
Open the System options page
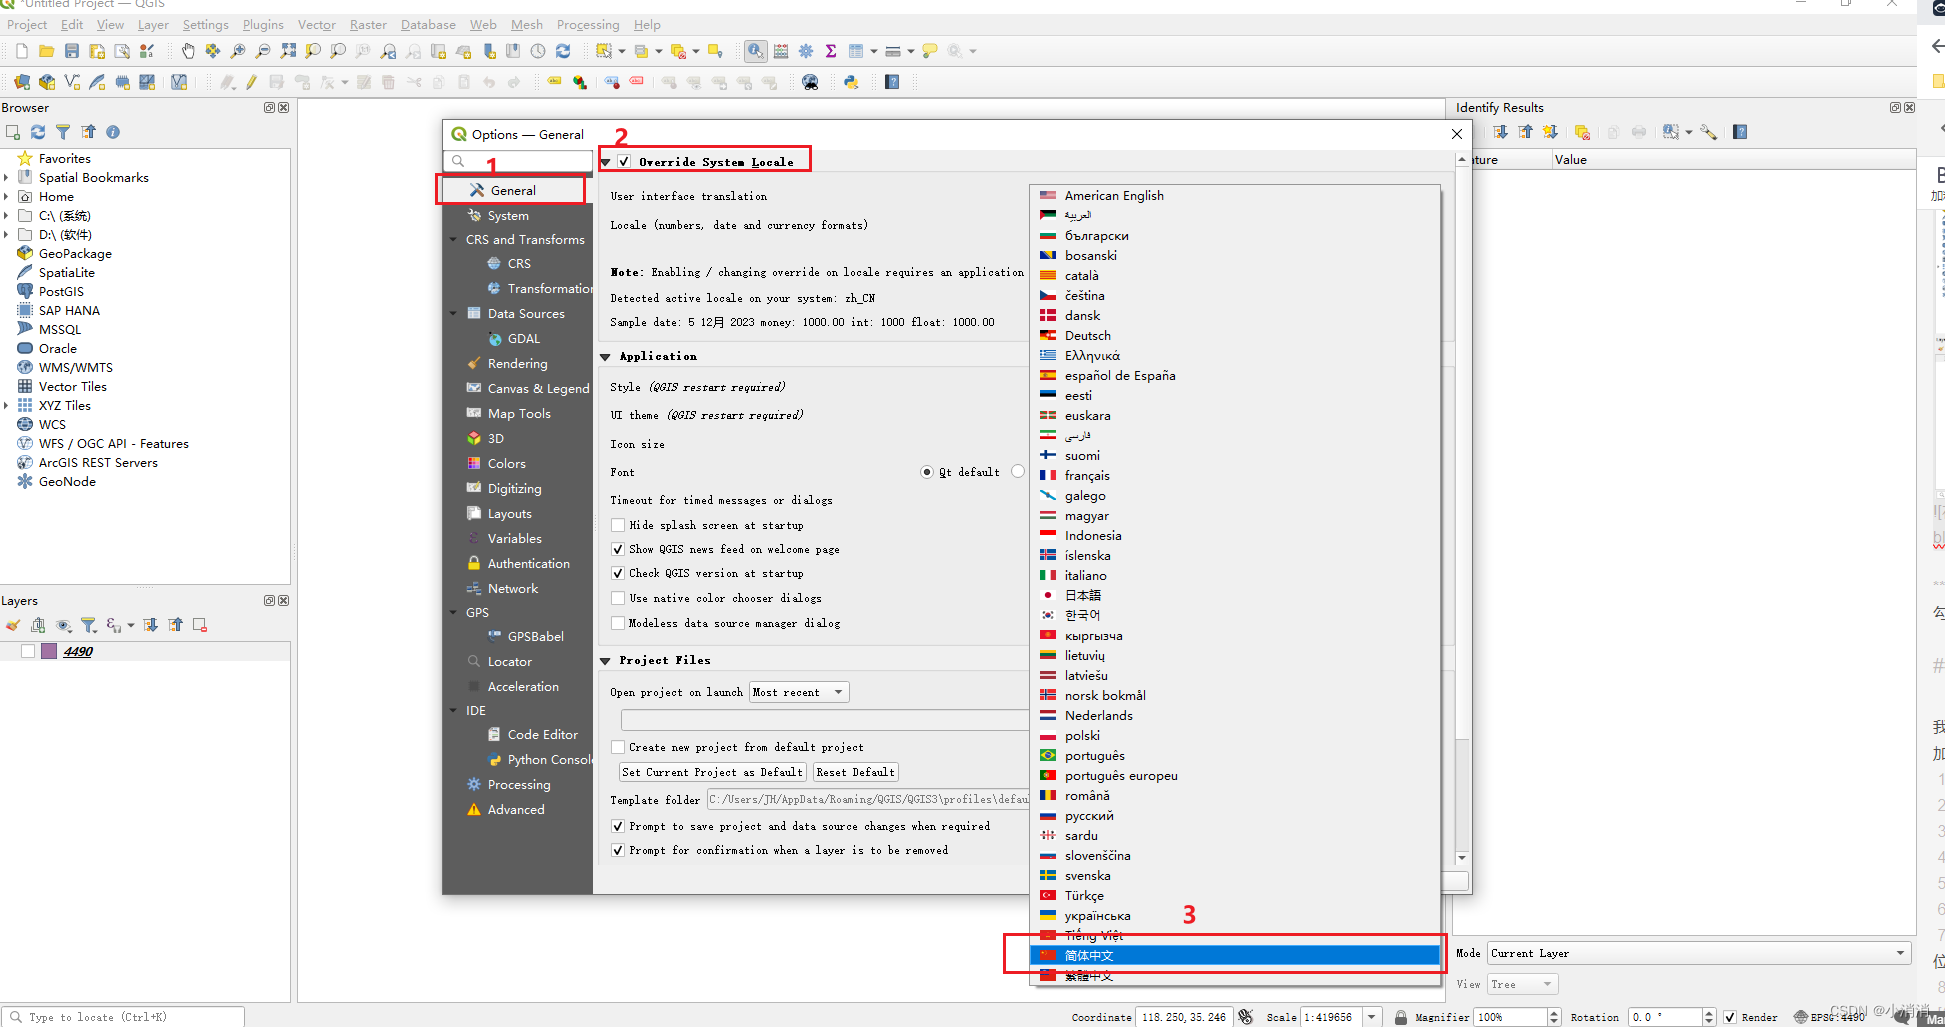[x=508, y=215]
